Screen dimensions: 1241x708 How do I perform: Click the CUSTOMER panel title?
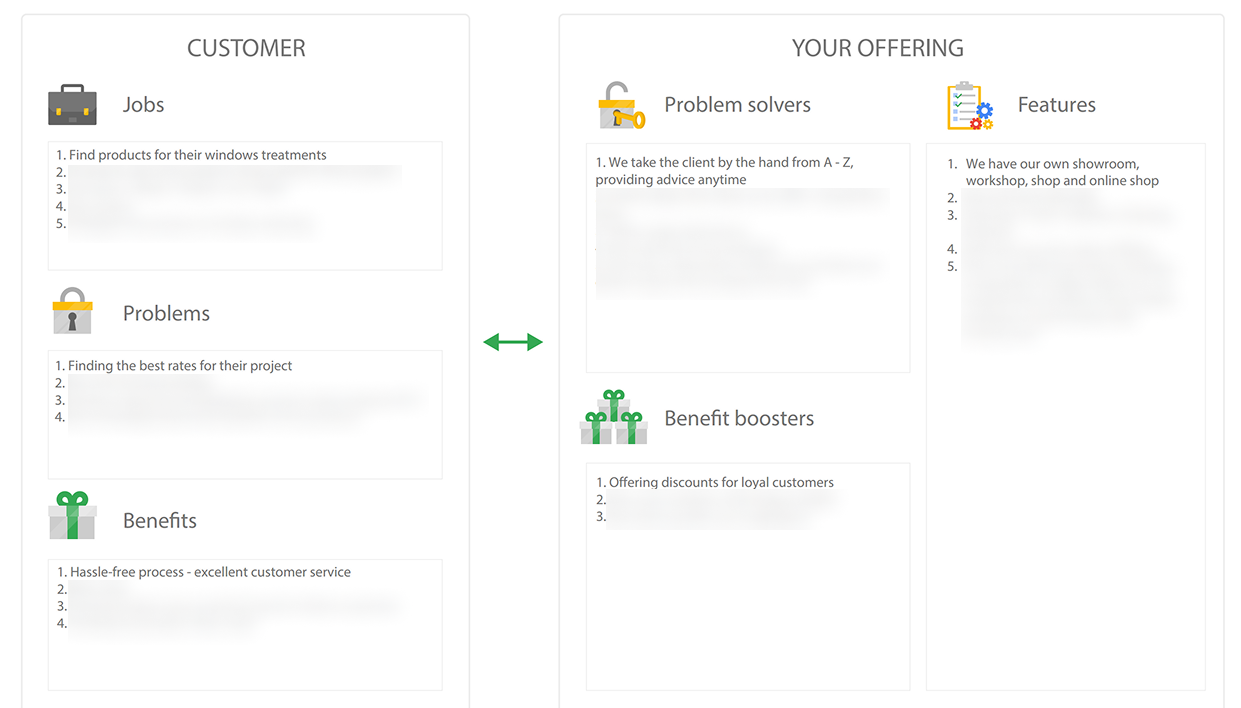[x=246, y=48]
